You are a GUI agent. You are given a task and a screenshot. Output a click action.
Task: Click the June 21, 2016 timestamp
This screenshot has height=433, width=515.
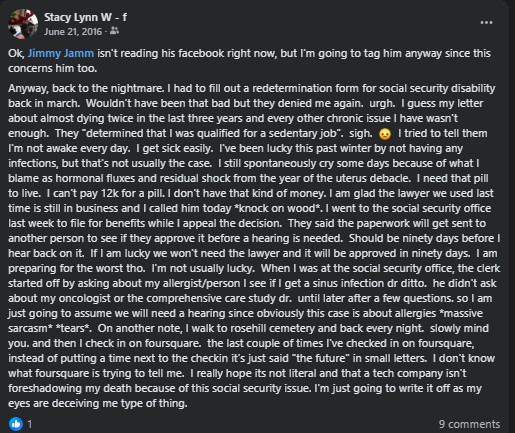pos(73,32)
